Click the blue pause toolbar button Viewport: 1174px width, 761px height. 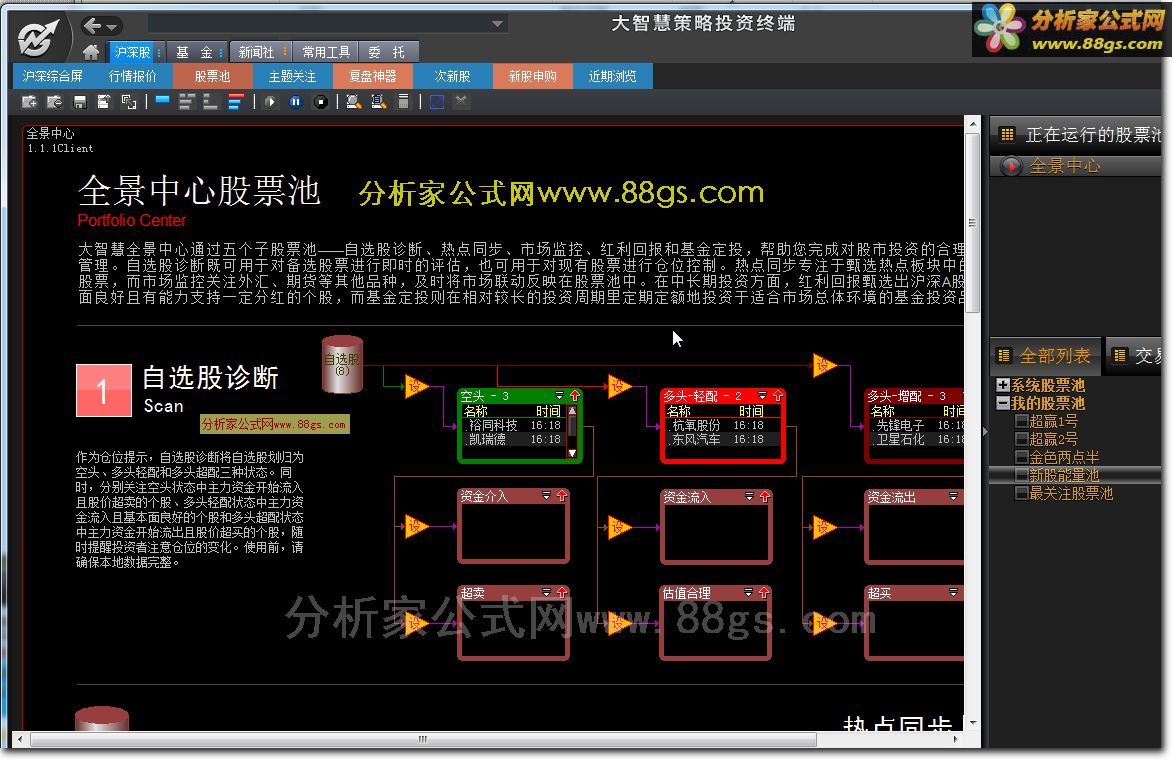(296, 102)
